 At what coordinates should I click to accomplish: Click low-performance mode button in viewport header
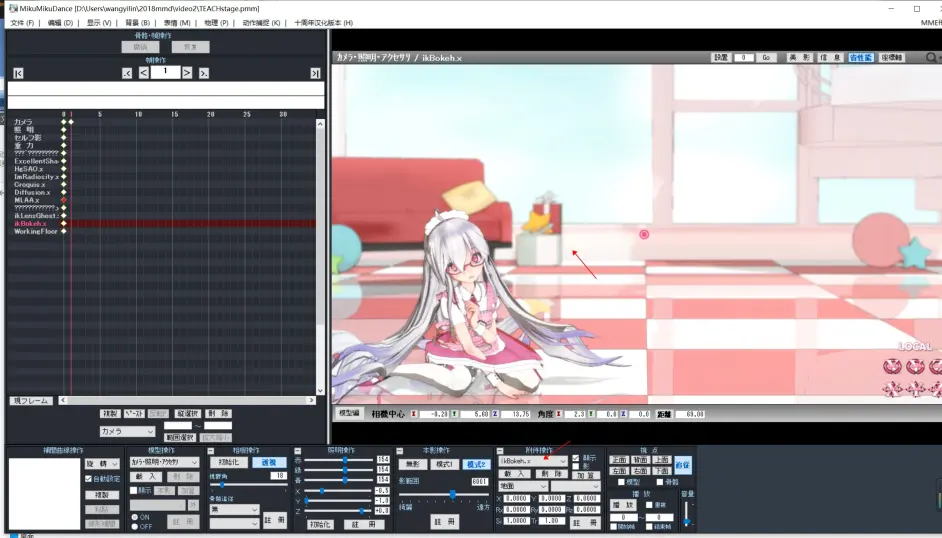point(860,58)
